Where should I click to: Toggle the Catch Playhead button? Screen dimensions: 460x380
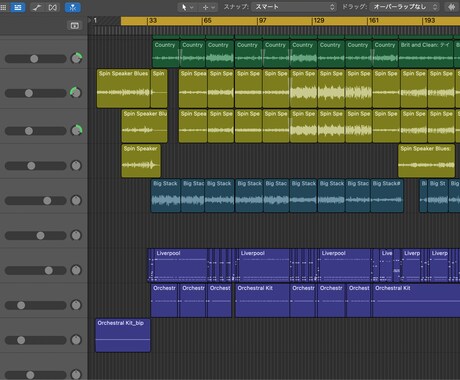(x=72, y=7)
